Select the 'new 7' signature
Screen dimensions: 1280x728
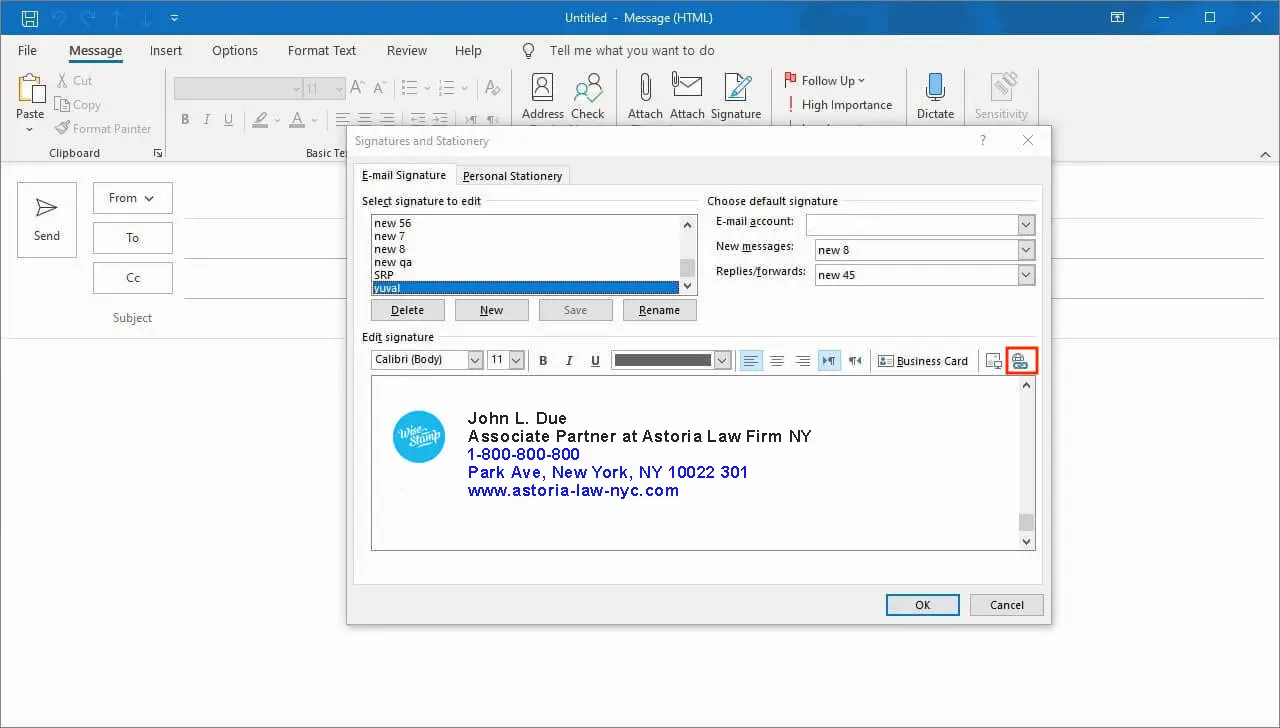click(525, 236)
